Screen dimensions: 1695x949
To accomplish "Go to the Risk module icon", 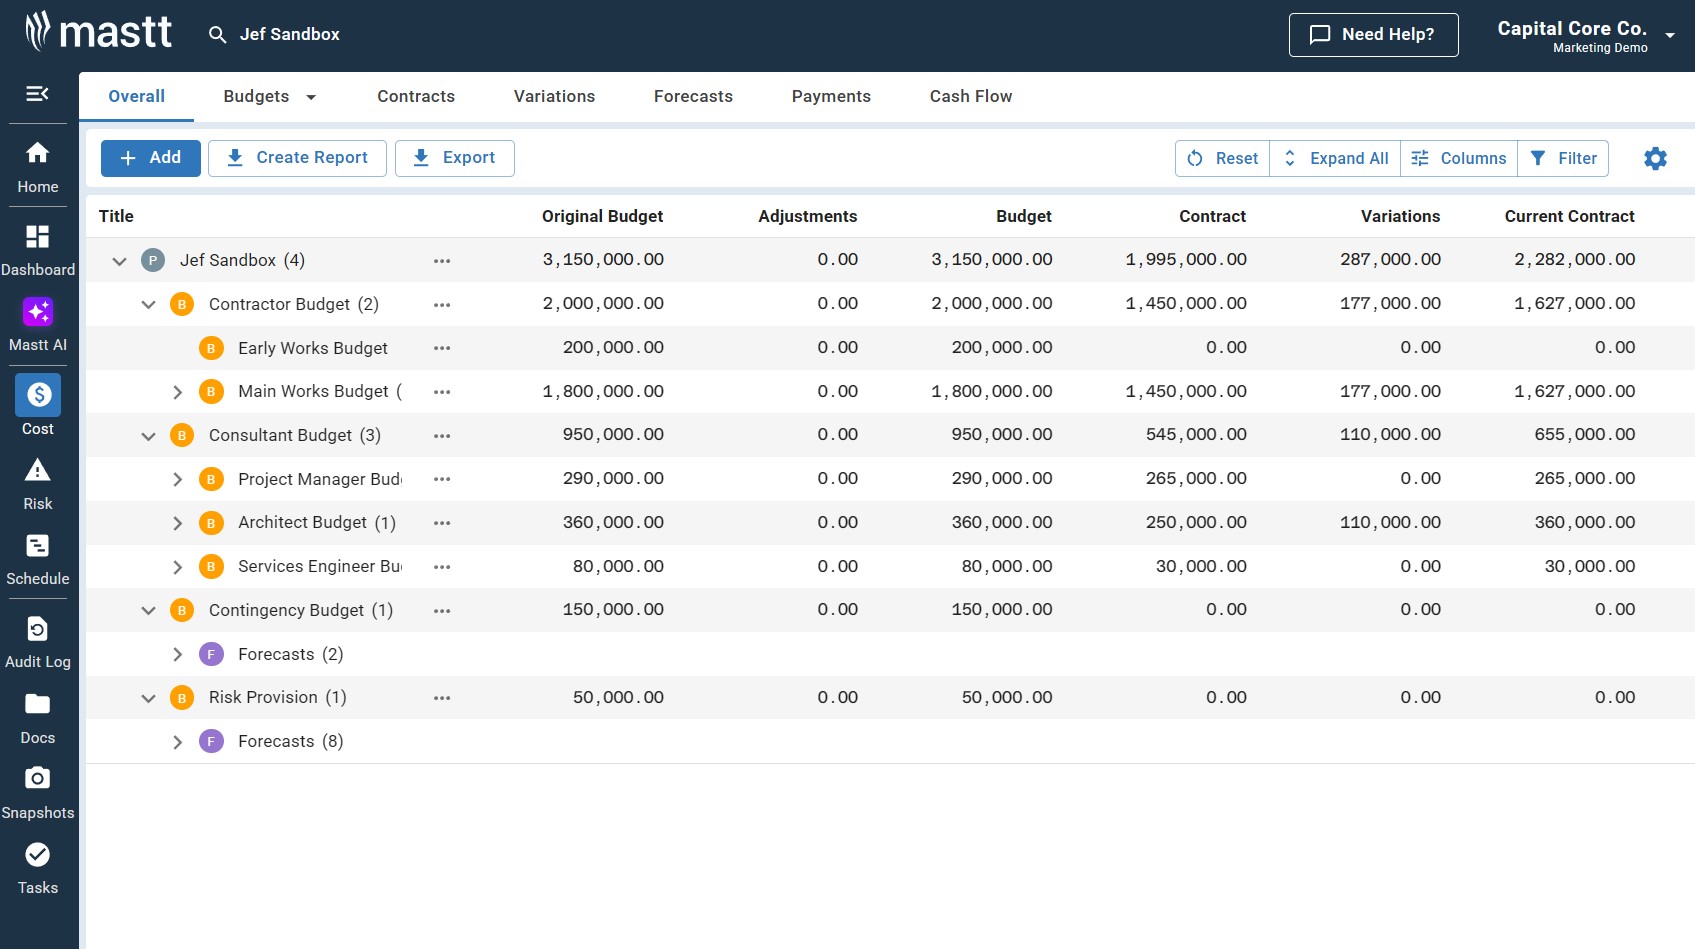I will tap(38, 471).
